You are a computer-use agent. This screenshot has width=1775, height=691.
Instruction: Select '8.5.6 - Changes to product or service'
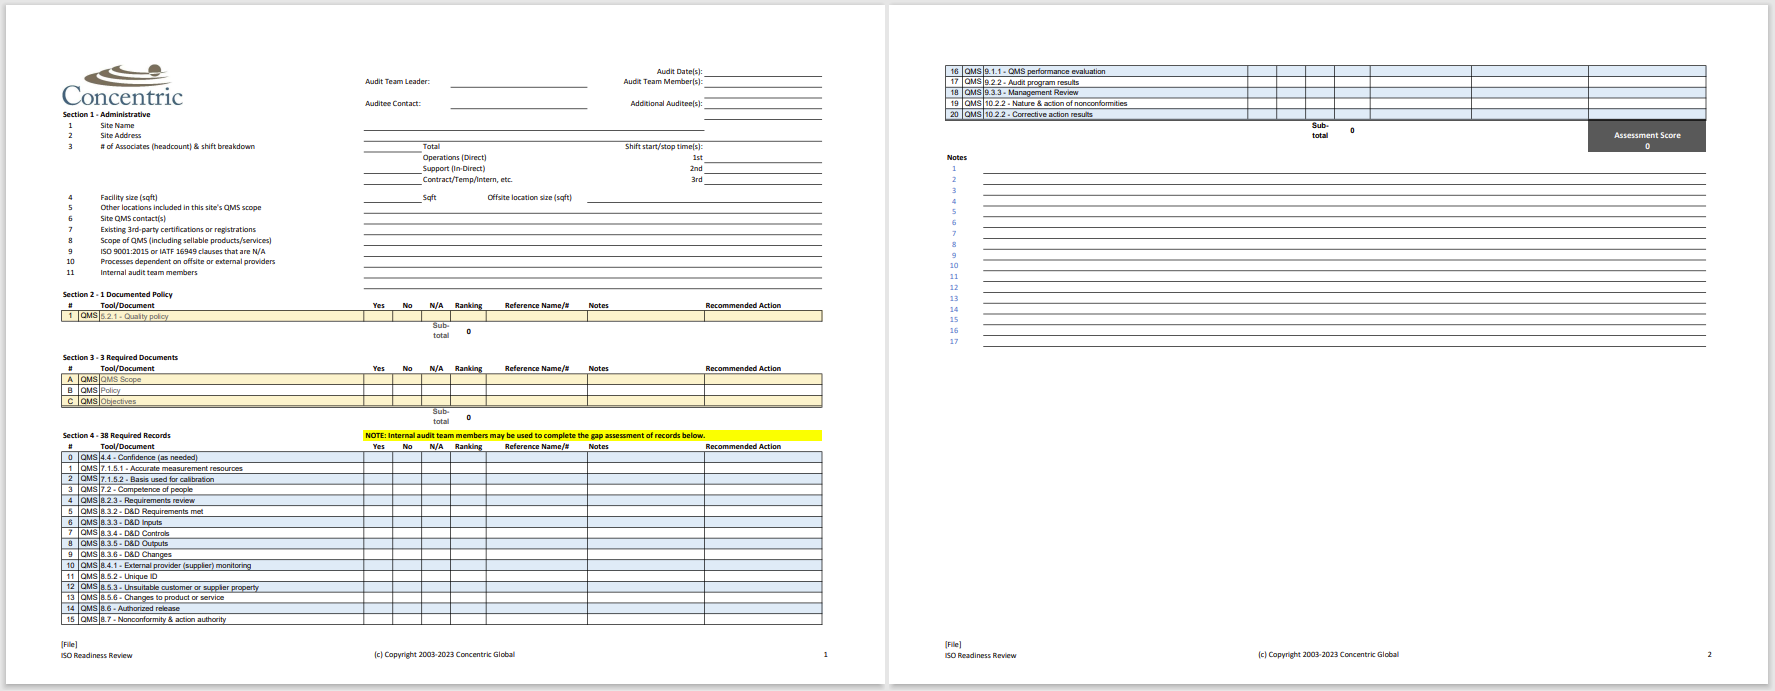point(442,598)
